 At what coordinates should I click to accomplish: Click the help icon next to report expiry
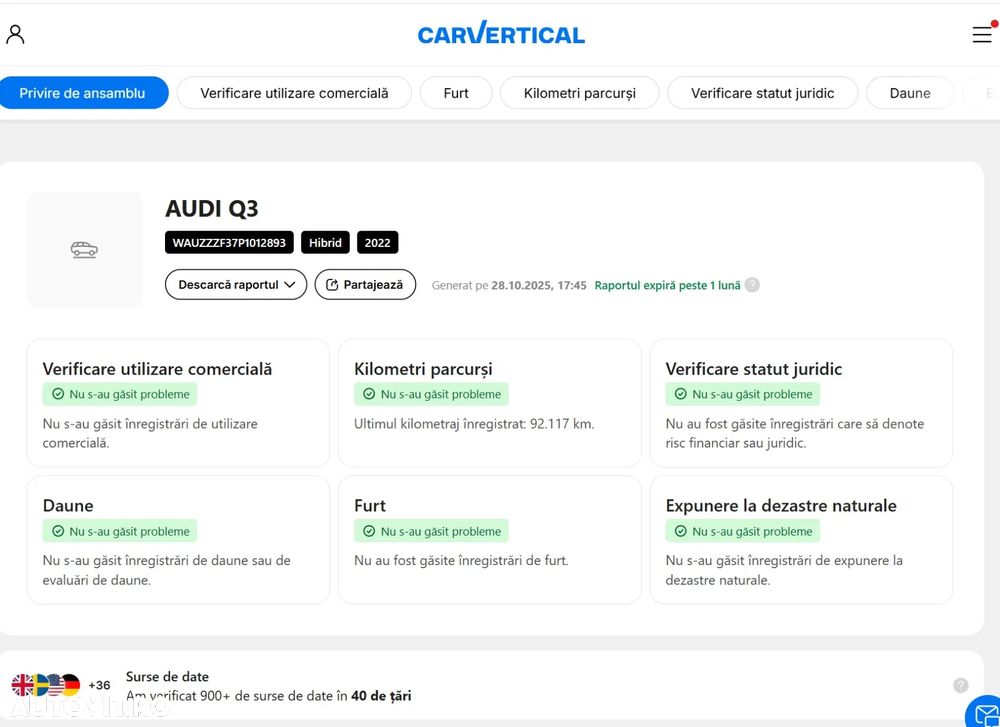[753, 285]
